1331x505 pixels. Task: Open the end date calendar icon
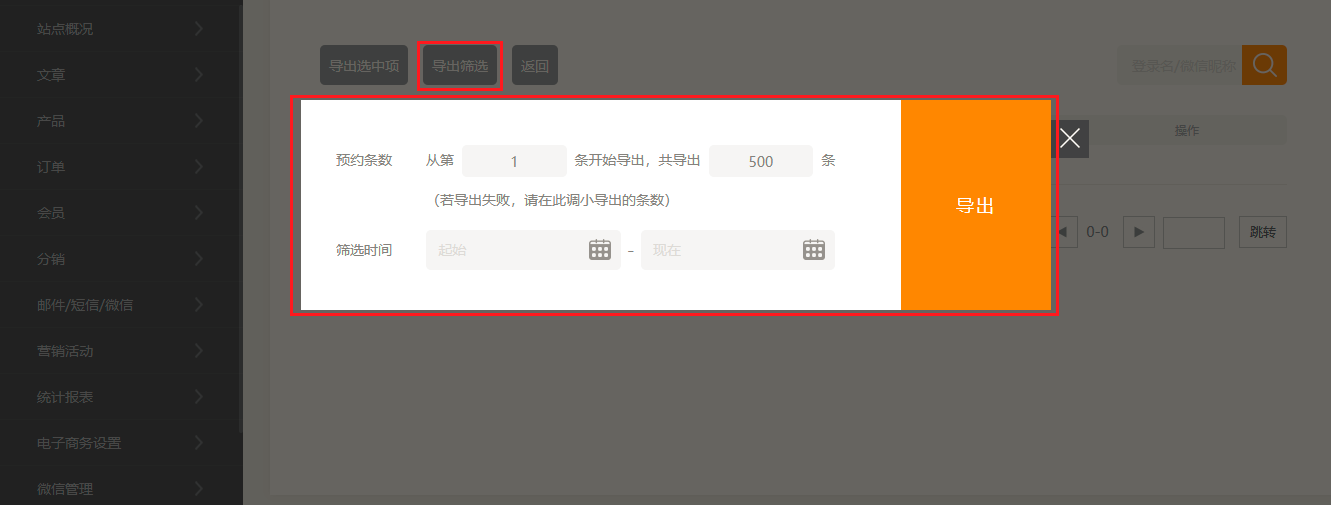pos(814,250)
